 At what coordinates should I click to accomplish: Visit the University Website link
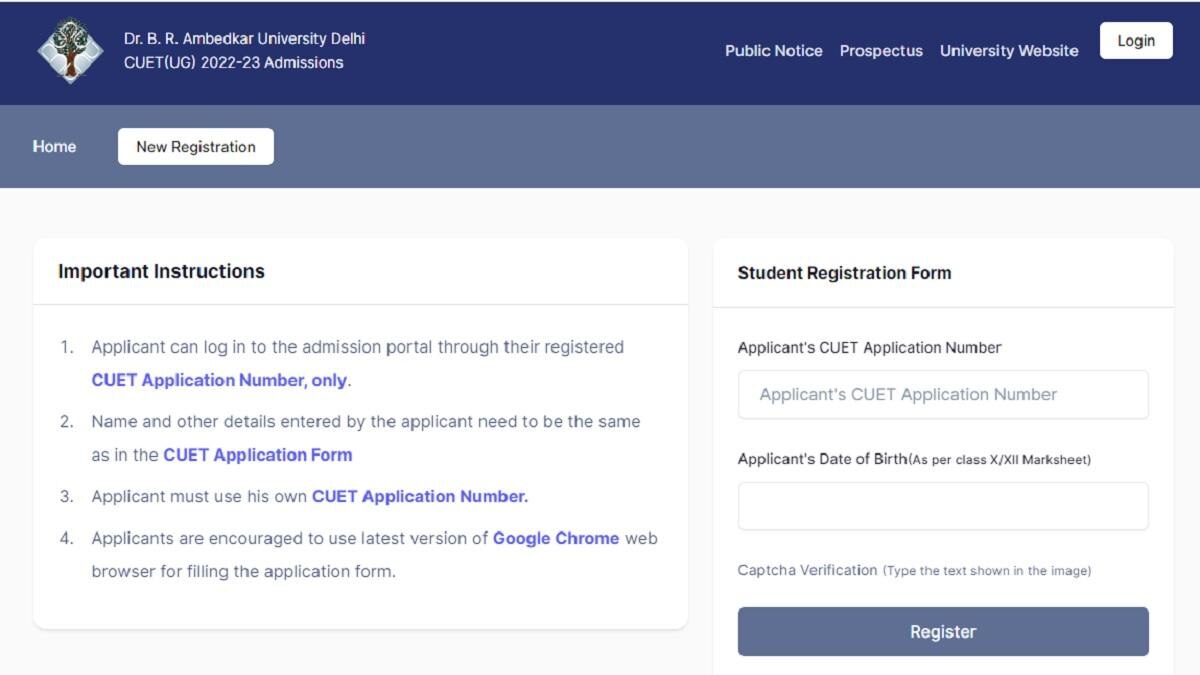click(x=1009, y=50)
